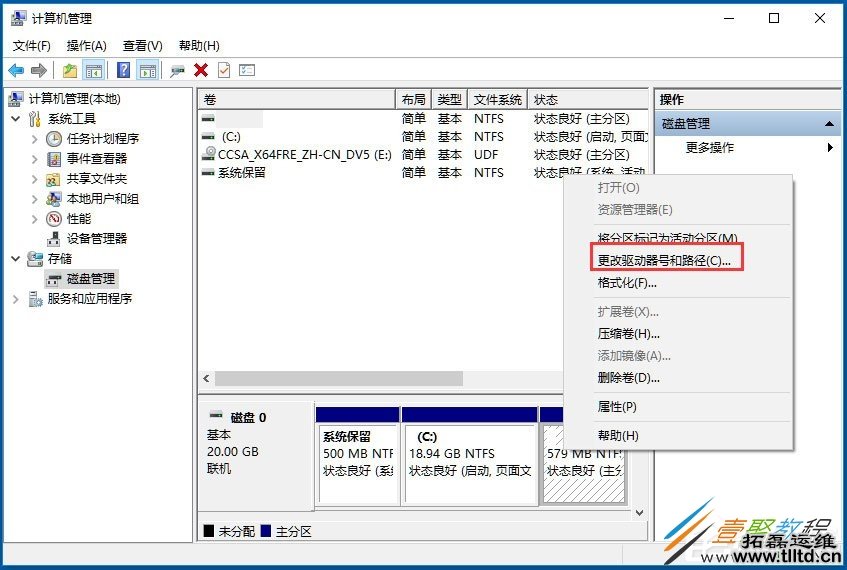This screenshot has height=570, width=847.
Task: Select 服务和应用程序 tree node
Action: click(x=90, y=299)
